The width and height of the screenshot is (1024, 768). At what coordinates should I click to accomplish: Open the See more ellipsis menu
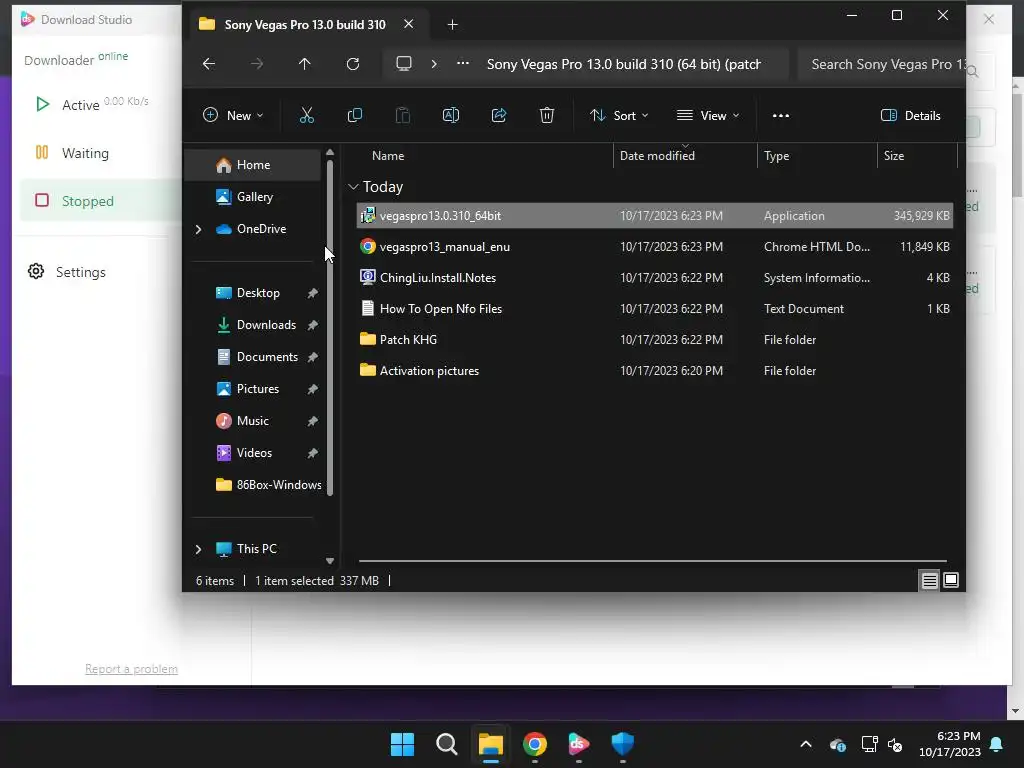[x=780, y=116]
